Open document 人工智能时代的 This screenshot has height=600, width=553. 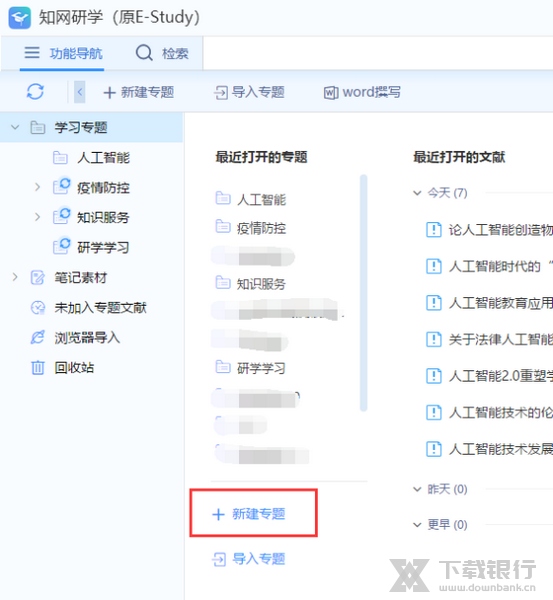coord(501,266)
